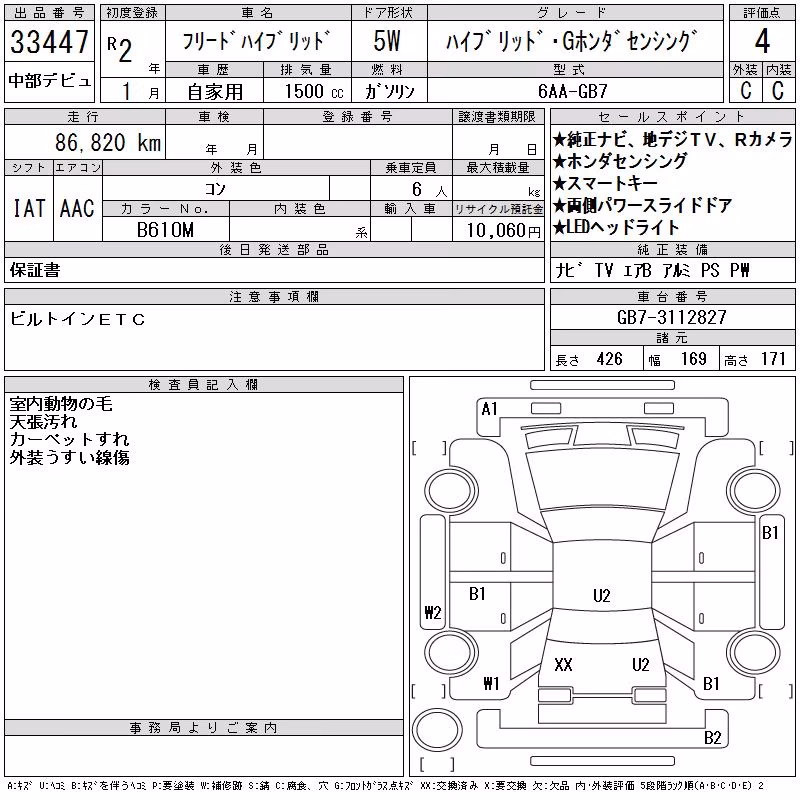Select 保証書 under later-shipped parts
The image size is (800, 800).
35,270
